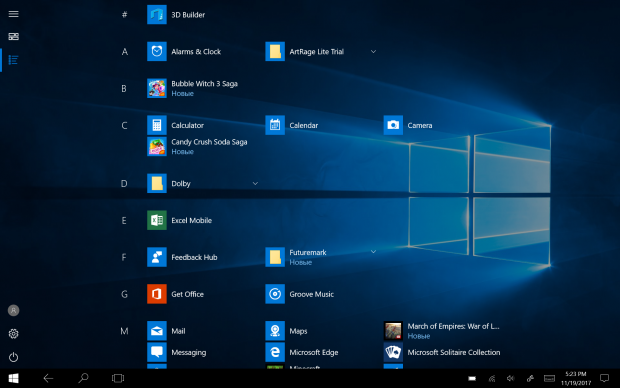Select the letter B group header
The height and width of the screenshot is (388, 620).
pos(124,89)
